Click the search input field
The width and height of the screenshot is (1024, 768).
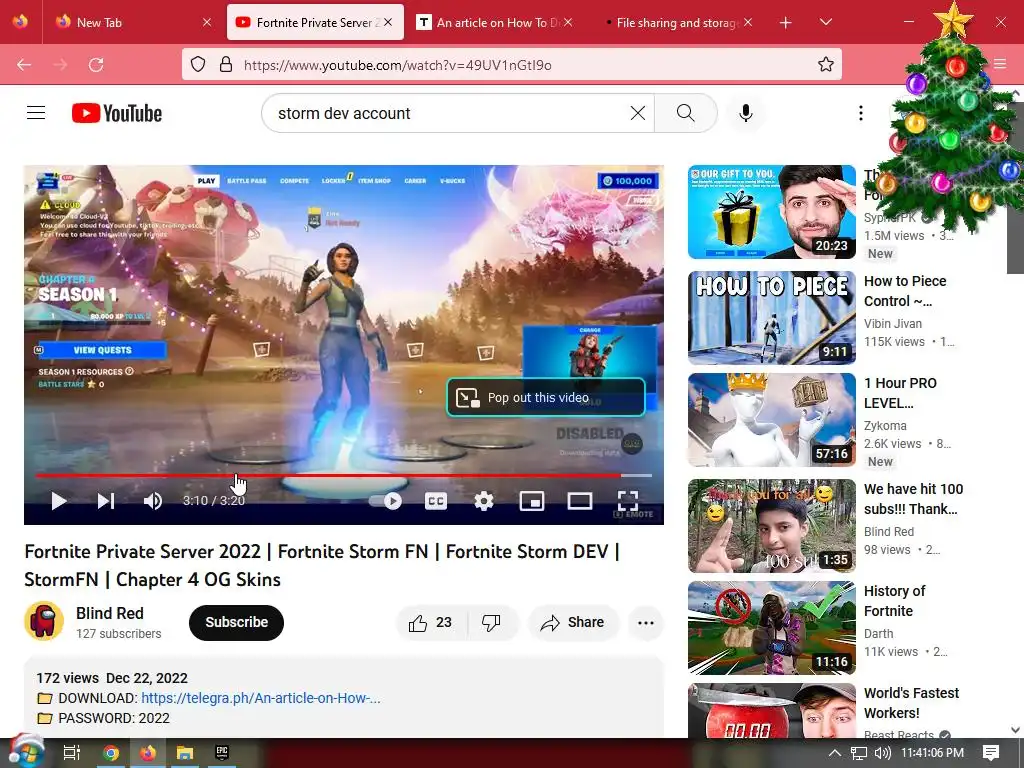(x=451, y=113)
